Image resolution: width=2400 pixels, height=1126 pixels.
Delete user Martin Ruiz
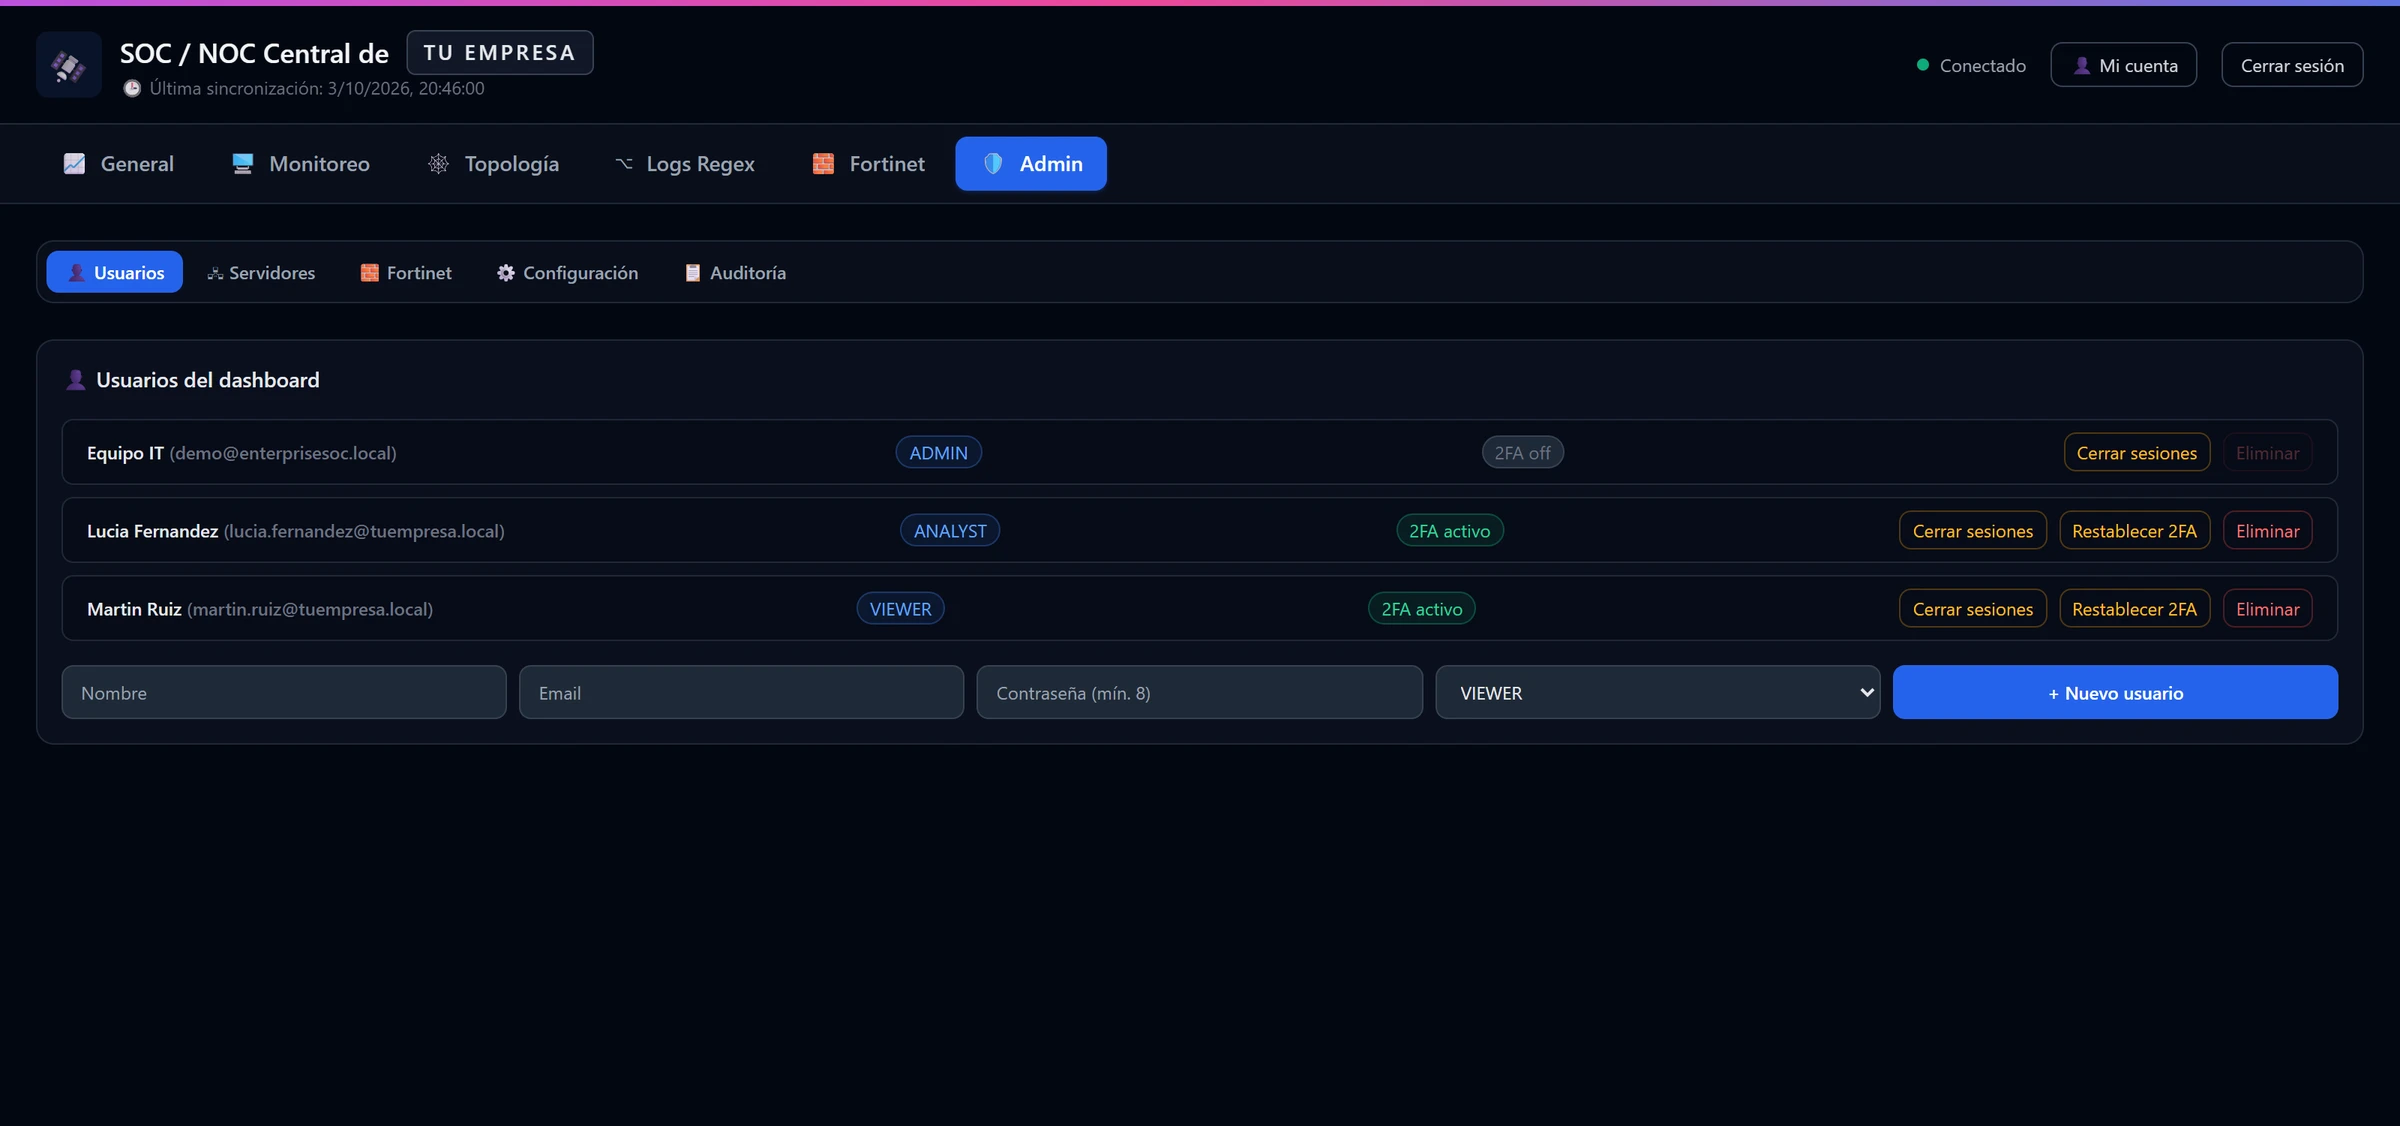[2267, 608]
